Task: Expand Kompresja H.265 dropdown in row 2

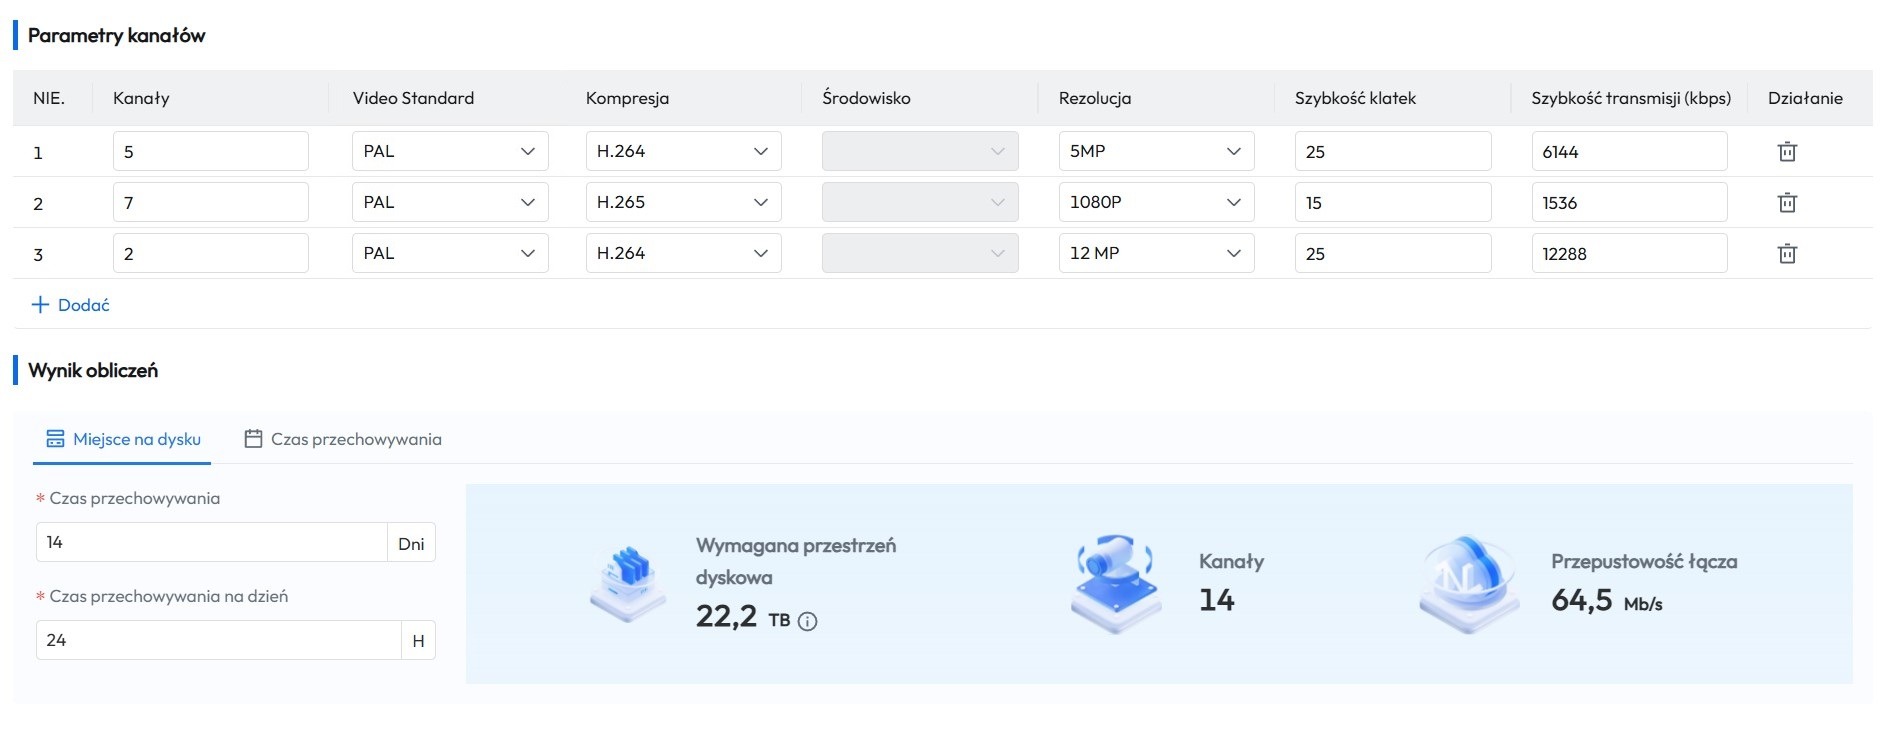Action: 682,203
